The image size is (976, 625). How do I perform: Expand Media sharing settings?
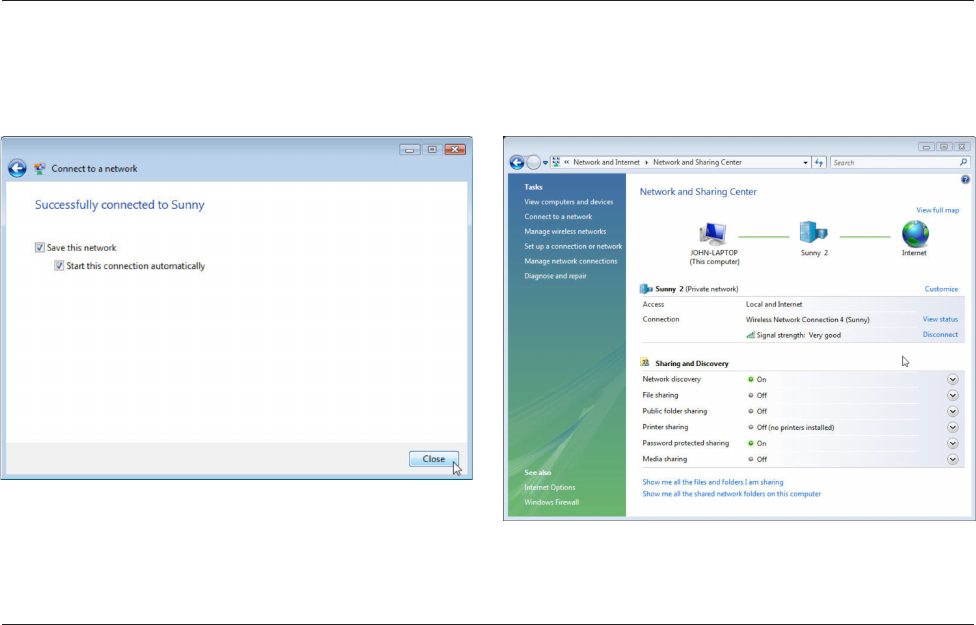(x=952, y=459)
